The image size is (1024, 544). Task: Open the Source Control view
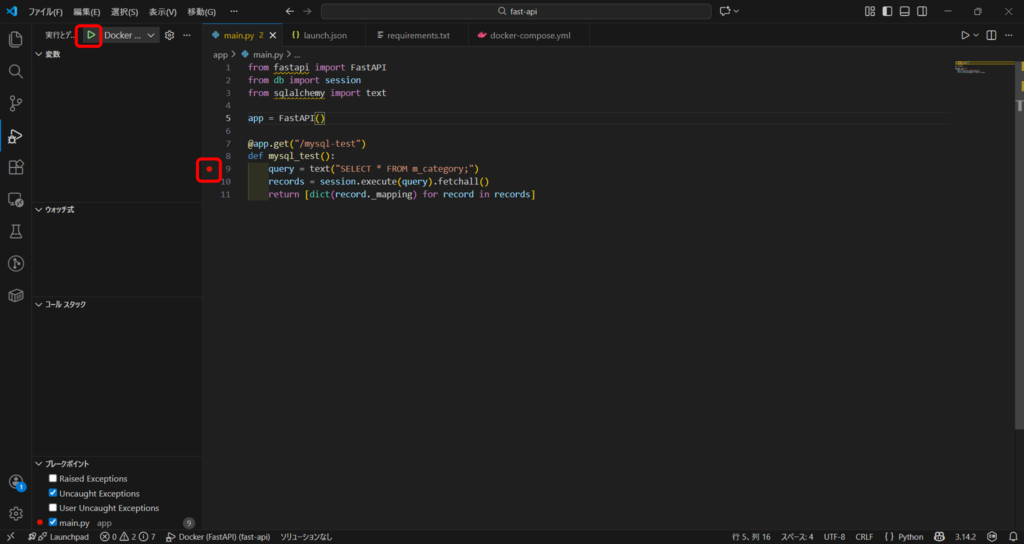coord(15,103)
